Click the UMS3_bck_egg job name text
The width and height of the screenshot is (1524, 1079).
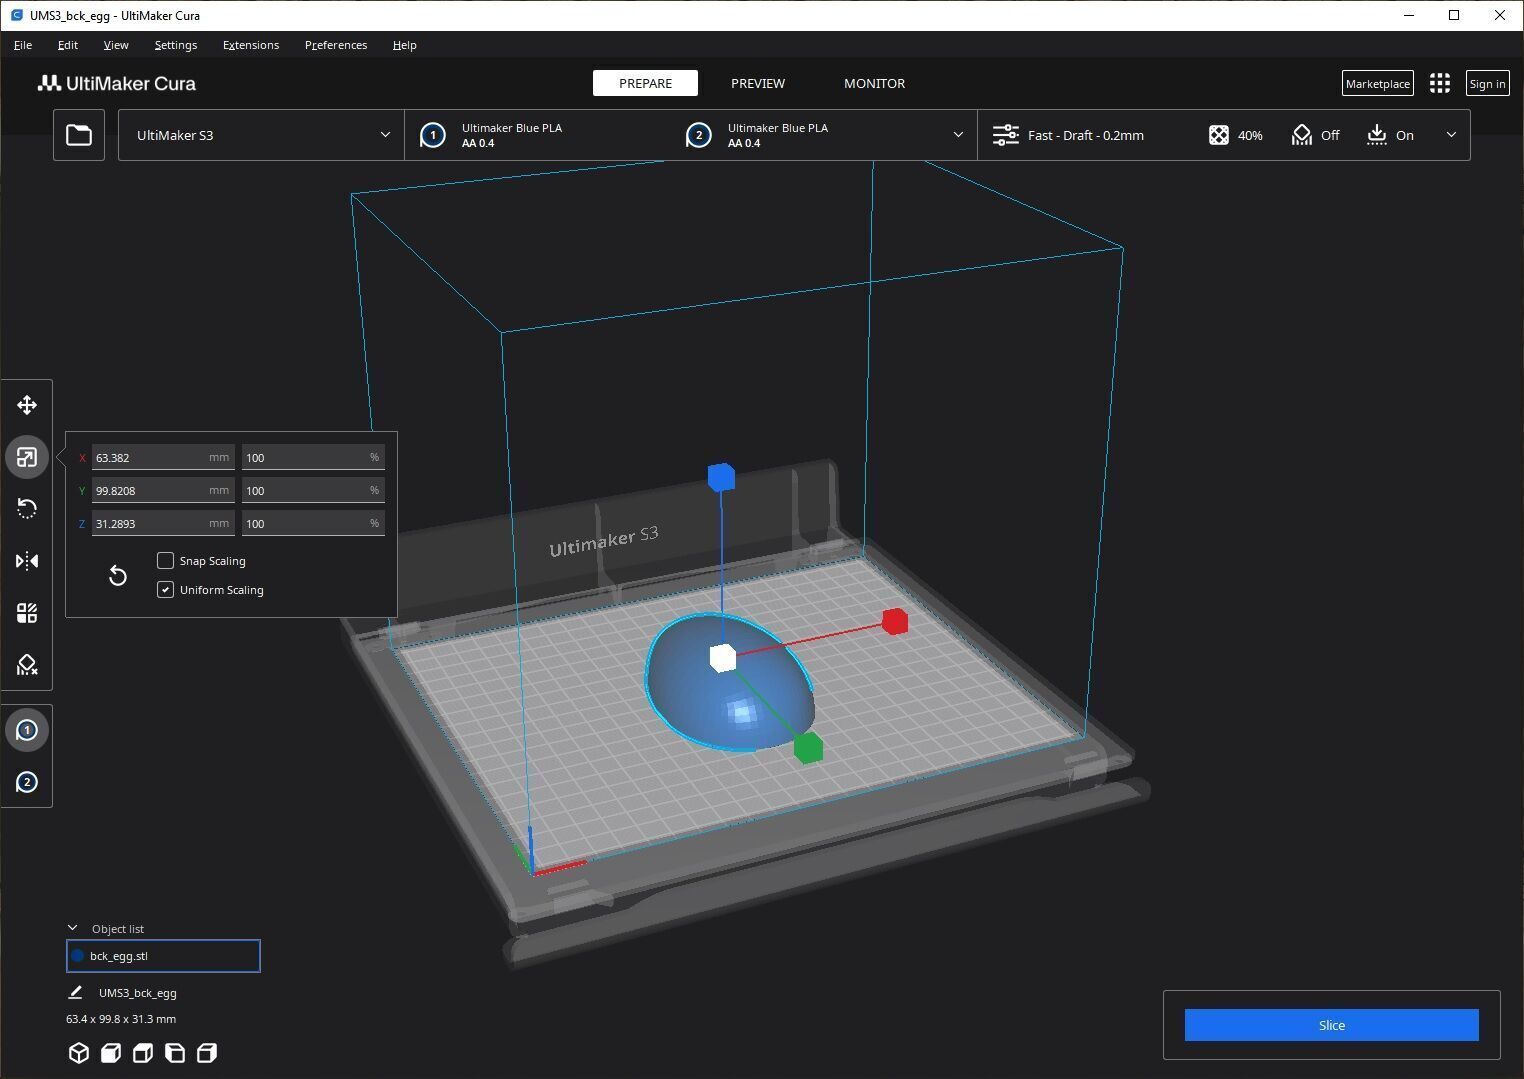(138, 993)
